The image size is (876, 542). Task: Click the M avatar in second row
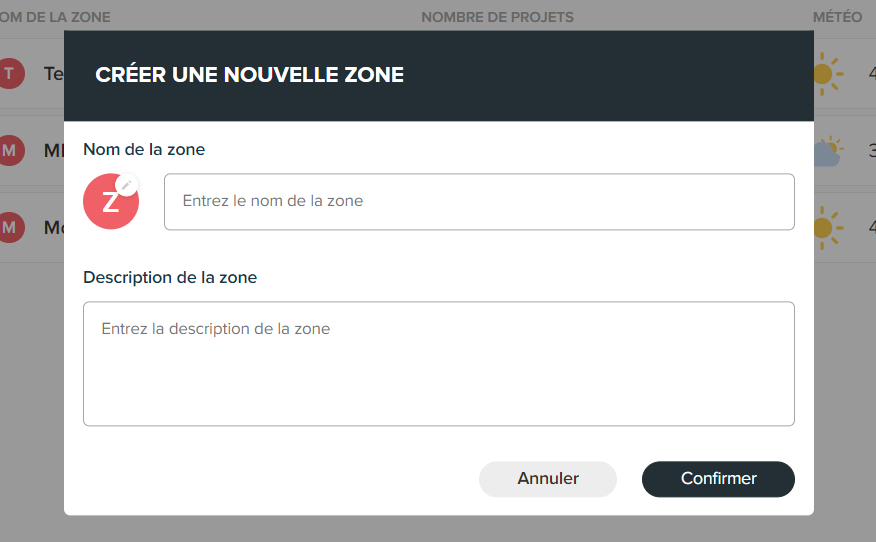pos(11,150)
